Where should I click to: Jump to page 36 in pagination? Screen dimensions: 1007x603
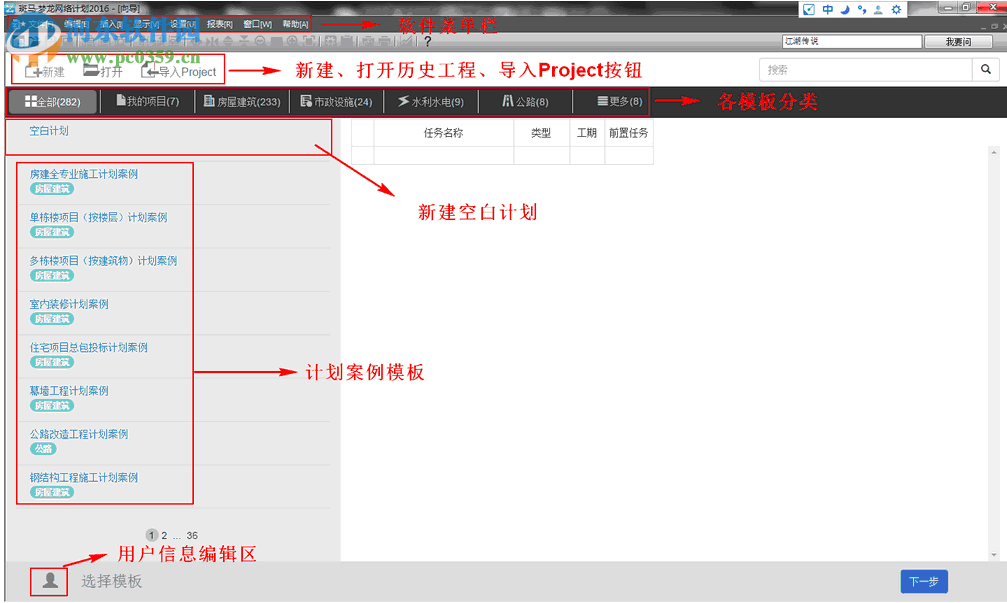(x=192, y=535)
